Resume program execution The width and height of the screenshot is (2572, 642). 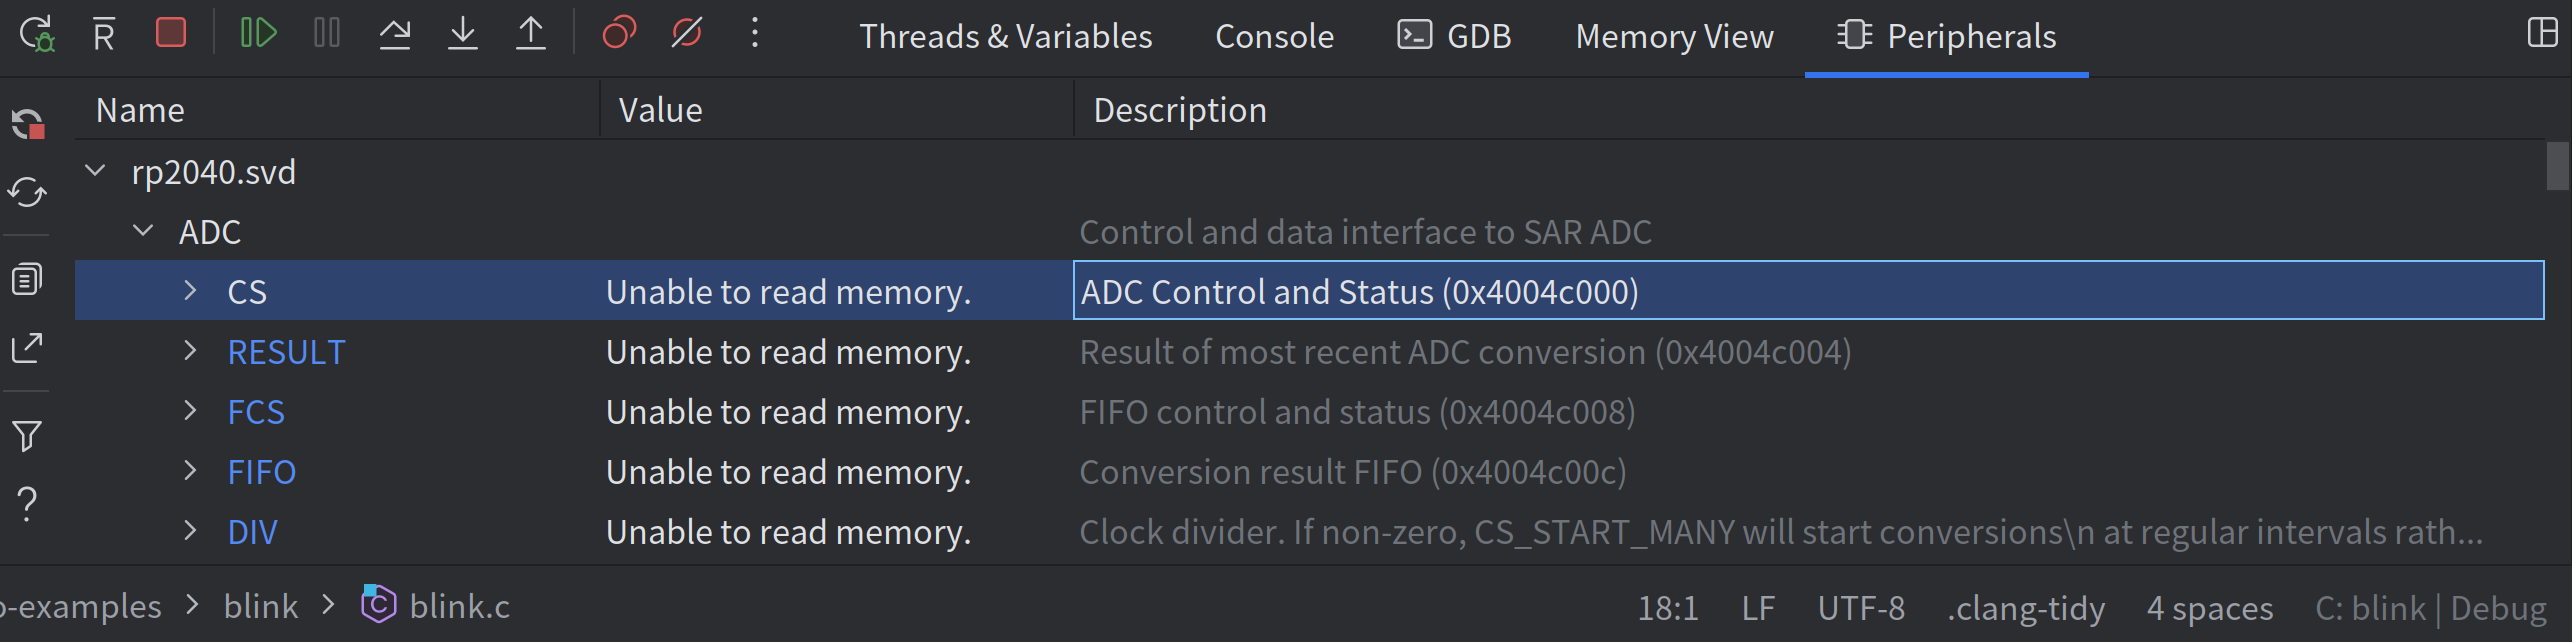[x=258, y=34]
